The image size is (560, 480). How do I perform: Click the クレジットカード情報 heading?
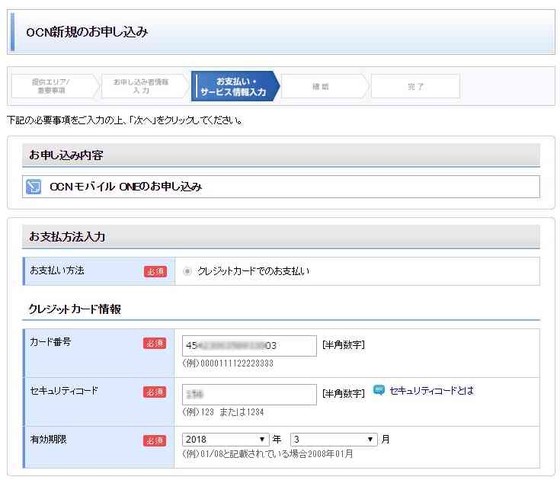(x=75, y=309)
